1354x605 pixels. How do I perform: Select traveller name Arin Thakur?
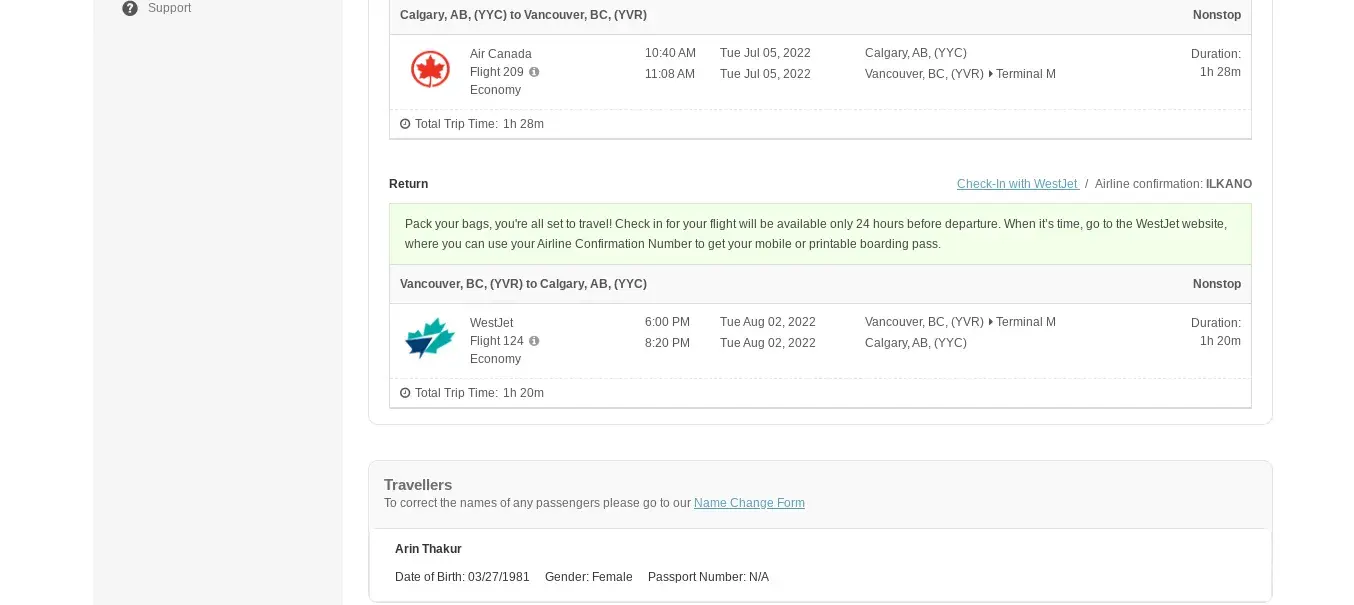tap(428, 549)
